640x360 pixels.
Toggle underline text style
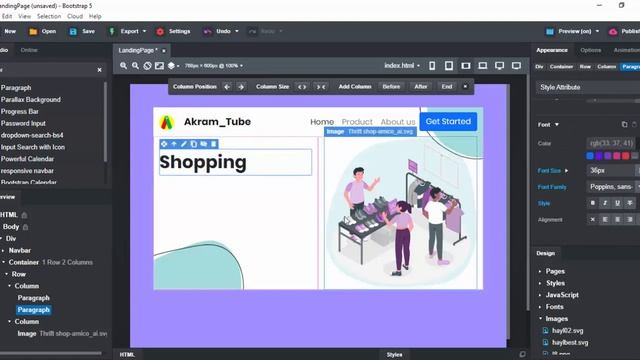[x=617, y=203]
